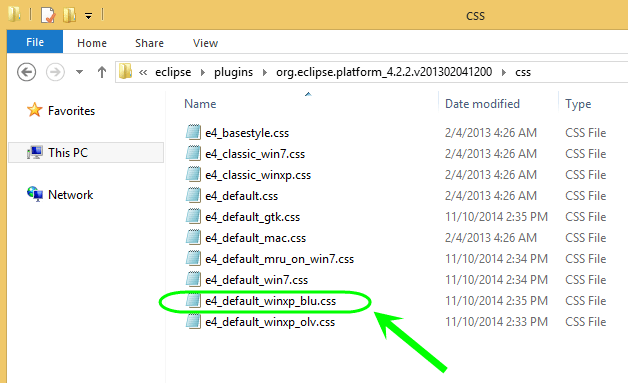Open the File menu

click(x=35, y=42)
